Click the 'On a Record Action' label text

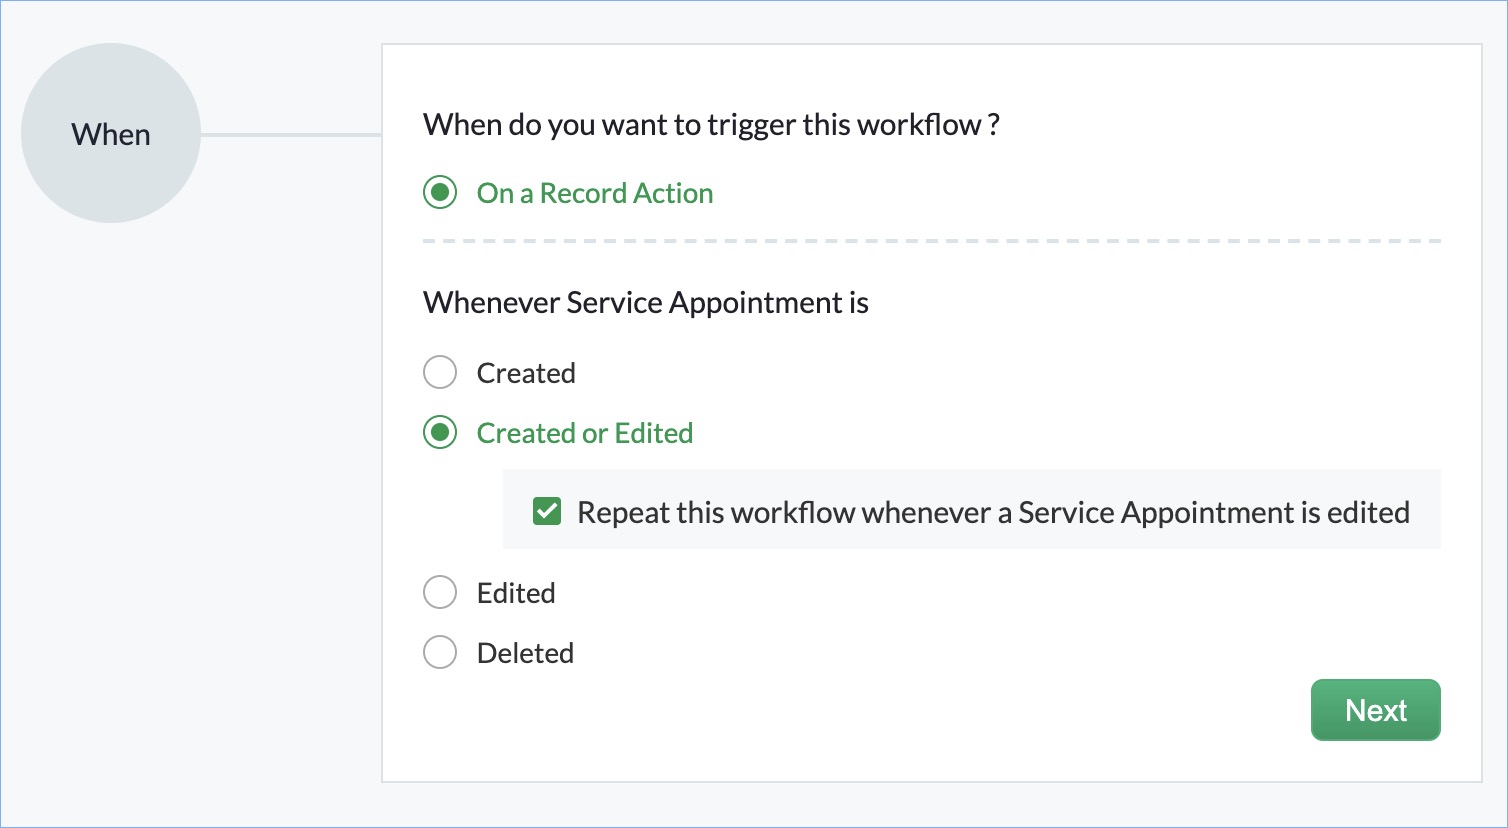click(595, 193)
